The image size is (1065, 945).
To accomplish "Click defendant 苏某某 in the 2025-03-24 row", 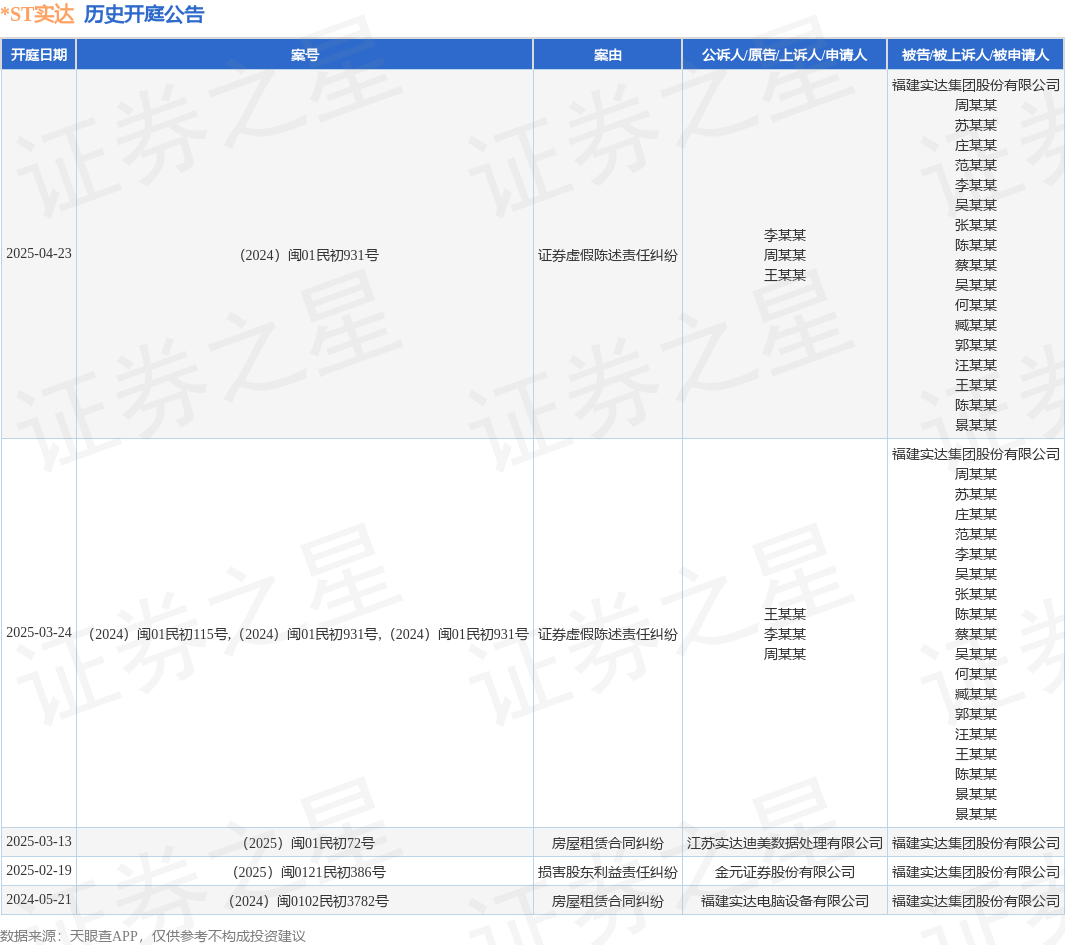I will [x=975, y=494].
